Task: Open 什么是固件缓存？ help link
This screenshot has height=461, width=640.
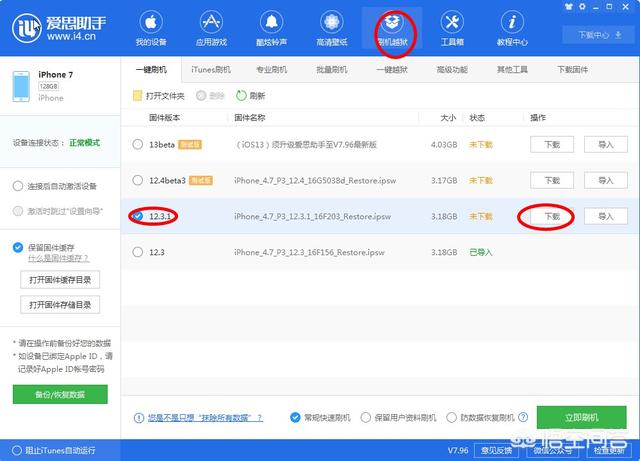Action: pyautogui.click(x=58, y=258)
